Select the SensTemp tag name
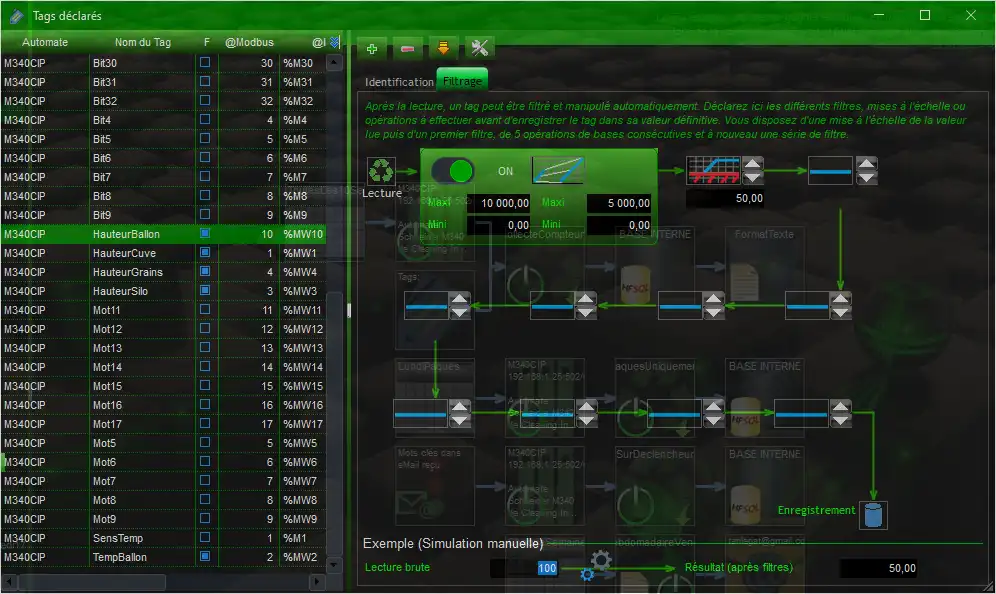 pyautogui.click(x=118, y=538)
